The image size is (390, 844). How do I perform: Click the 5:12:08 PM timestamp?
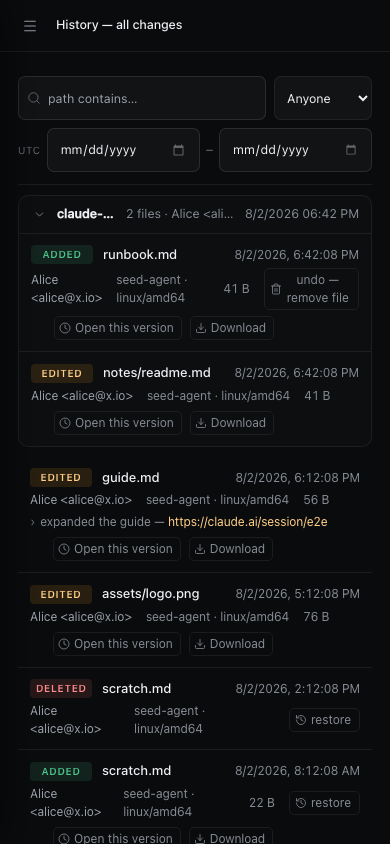[297, 594]
